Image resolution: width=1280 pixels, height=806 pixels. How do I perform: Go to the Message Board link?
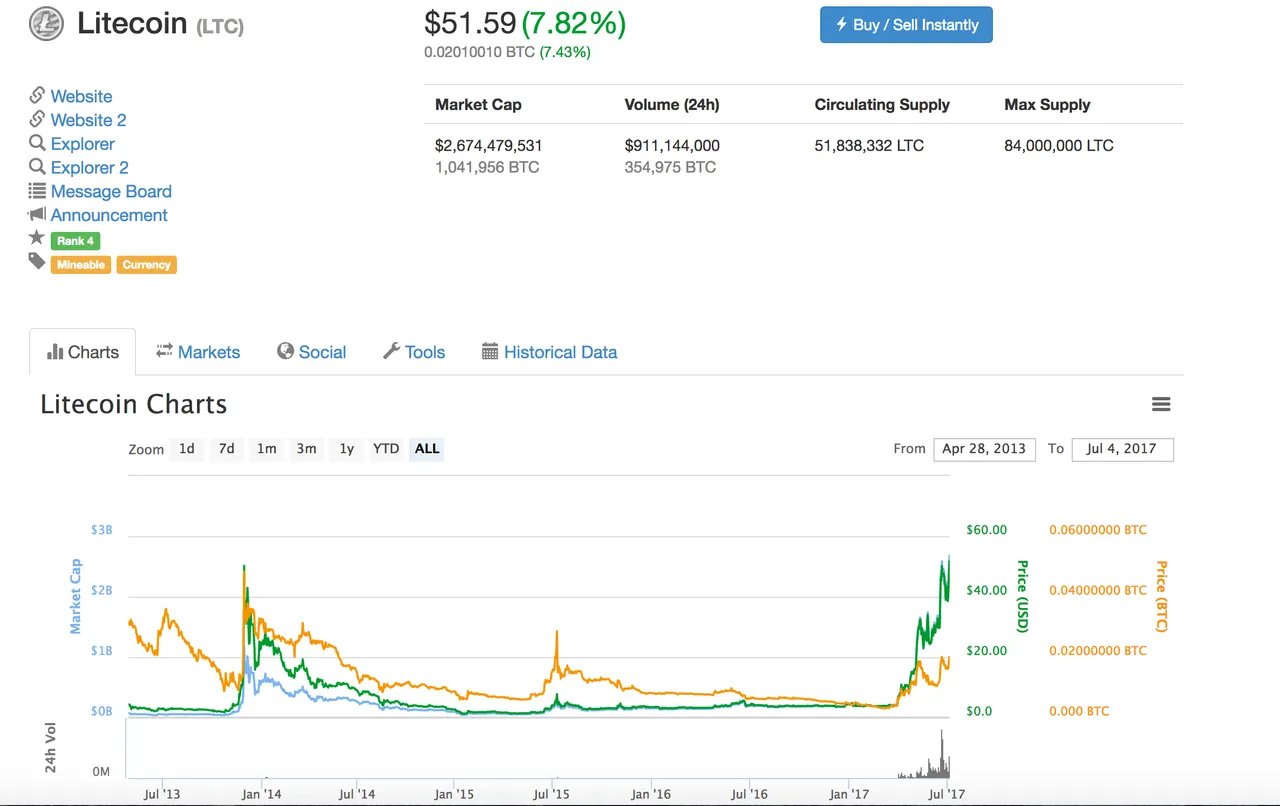point(111,192)
